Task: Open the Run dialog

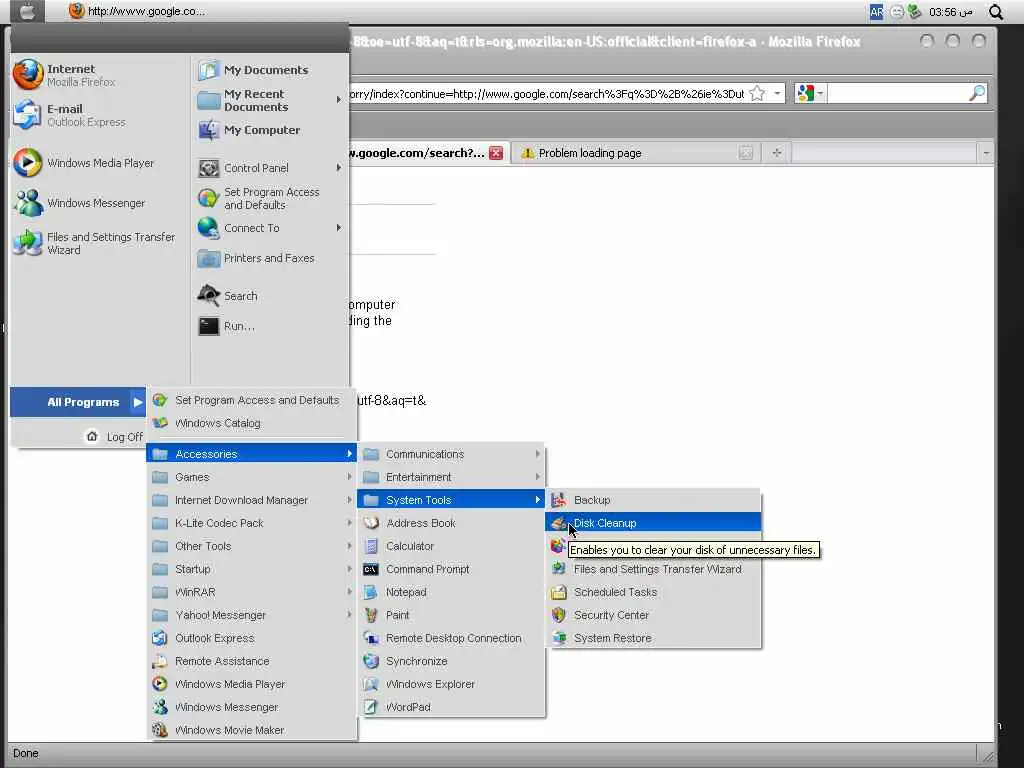Action: [227, 326]
